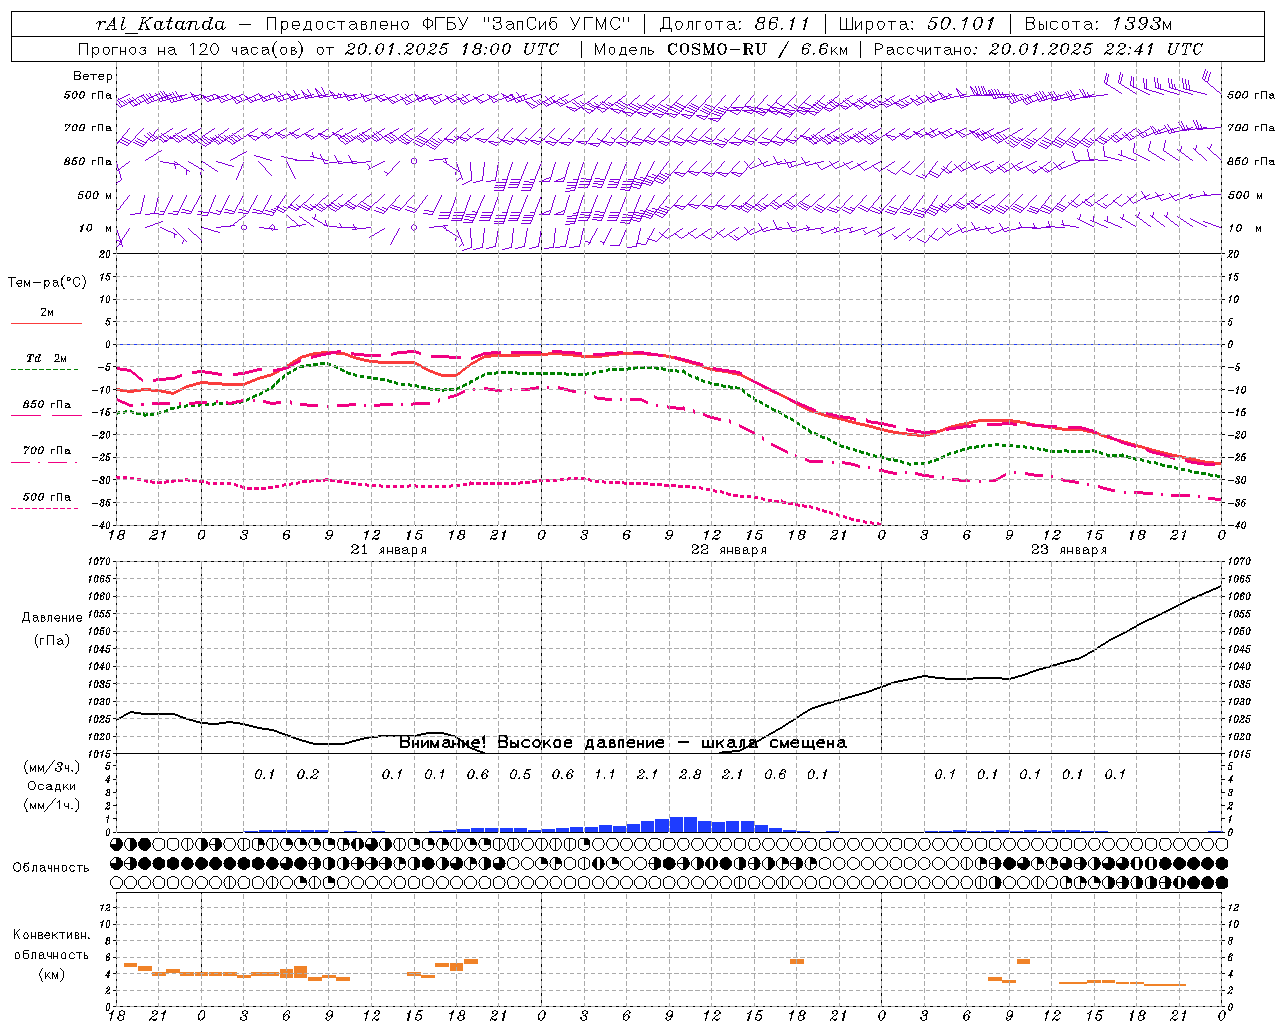Click the (гПа) unit label under Давление
Image resolution: width=1280 pixels, height=1024 pixels.
pyautogui.click(x=51, y=641)
